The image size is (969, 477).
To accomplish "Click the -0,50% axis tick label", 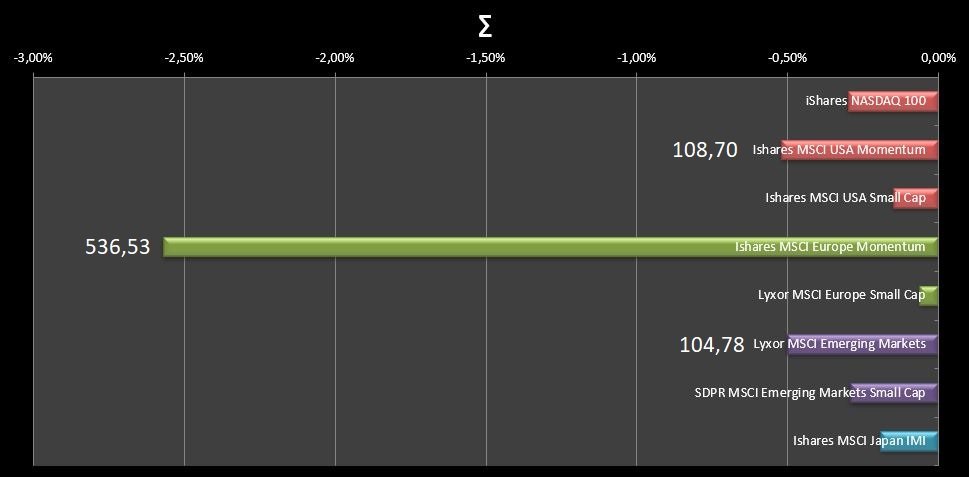I will pyautogui.click(x=788, y=57).
